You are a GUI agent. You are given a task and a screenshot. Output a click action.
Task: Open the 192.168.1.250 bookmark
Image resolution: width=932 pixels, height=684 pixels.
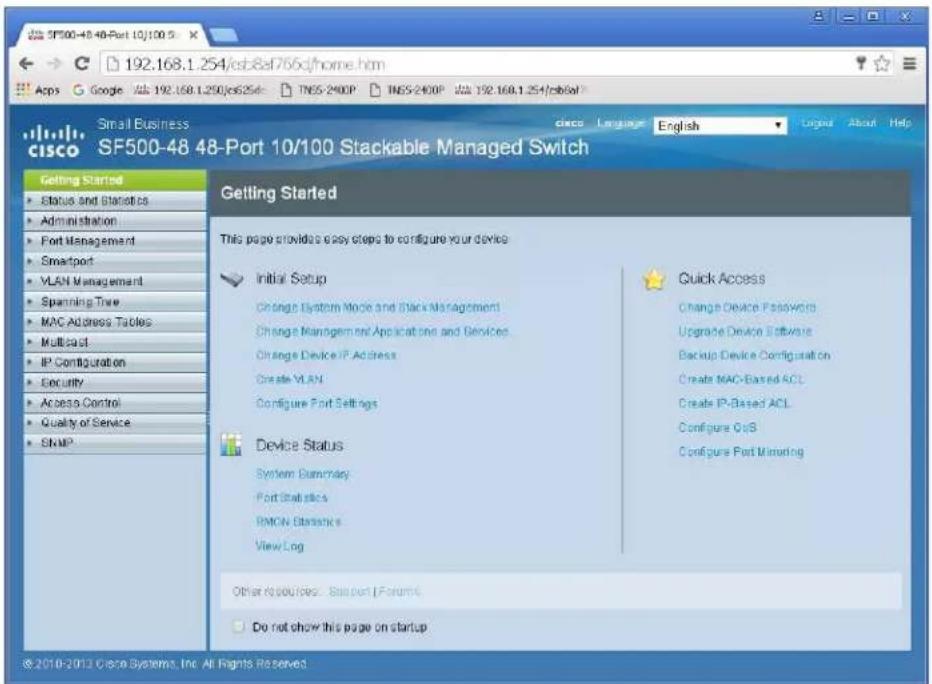[x=199, y=90]
